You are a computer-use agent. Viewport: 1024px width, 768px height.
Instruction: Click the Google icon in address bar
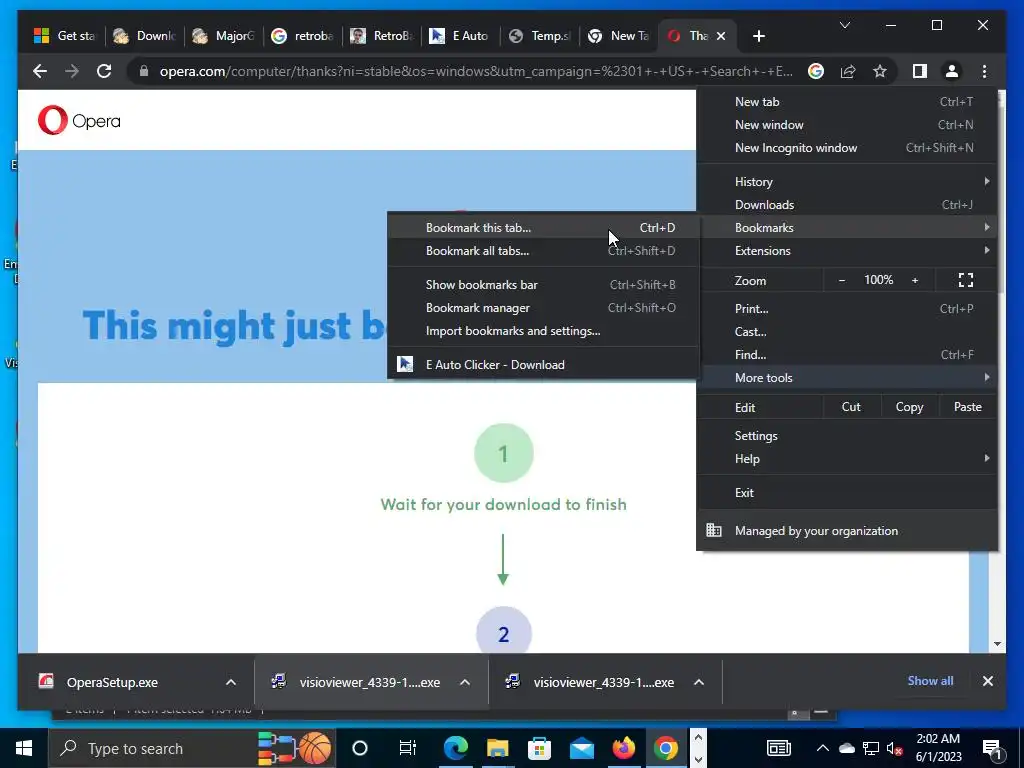(x=816, y=71)
